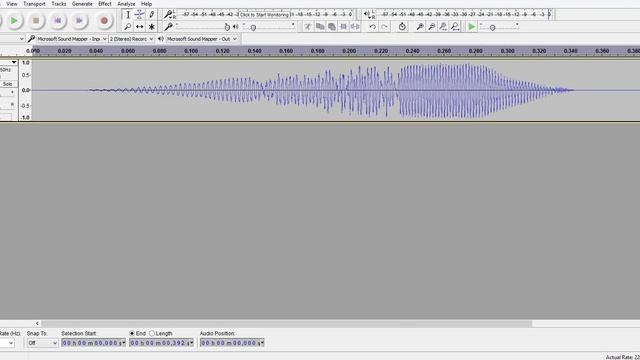Select the Selection (I-beam) tool
The height and width of the screenshot is (360, 640).
pyautogui.click(x=128, y=15)
